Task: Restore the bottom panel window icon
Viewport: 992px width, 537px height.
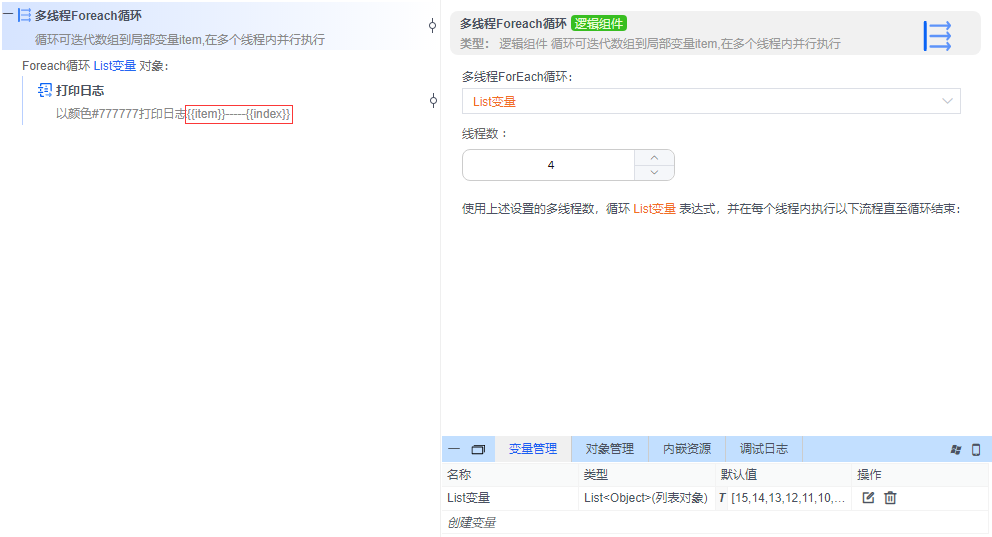Action: pos(478,450)
